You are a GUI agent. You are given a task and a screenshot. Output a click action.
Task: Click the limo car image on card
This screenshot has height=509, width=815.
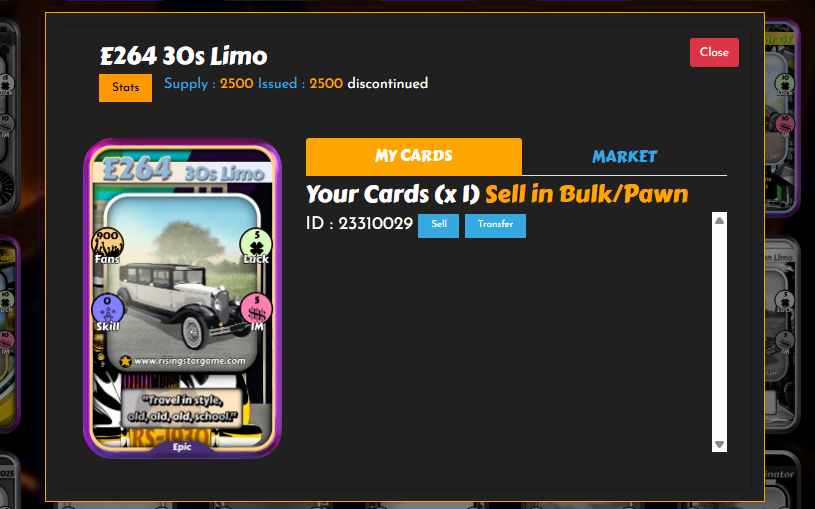coord(178,303)
